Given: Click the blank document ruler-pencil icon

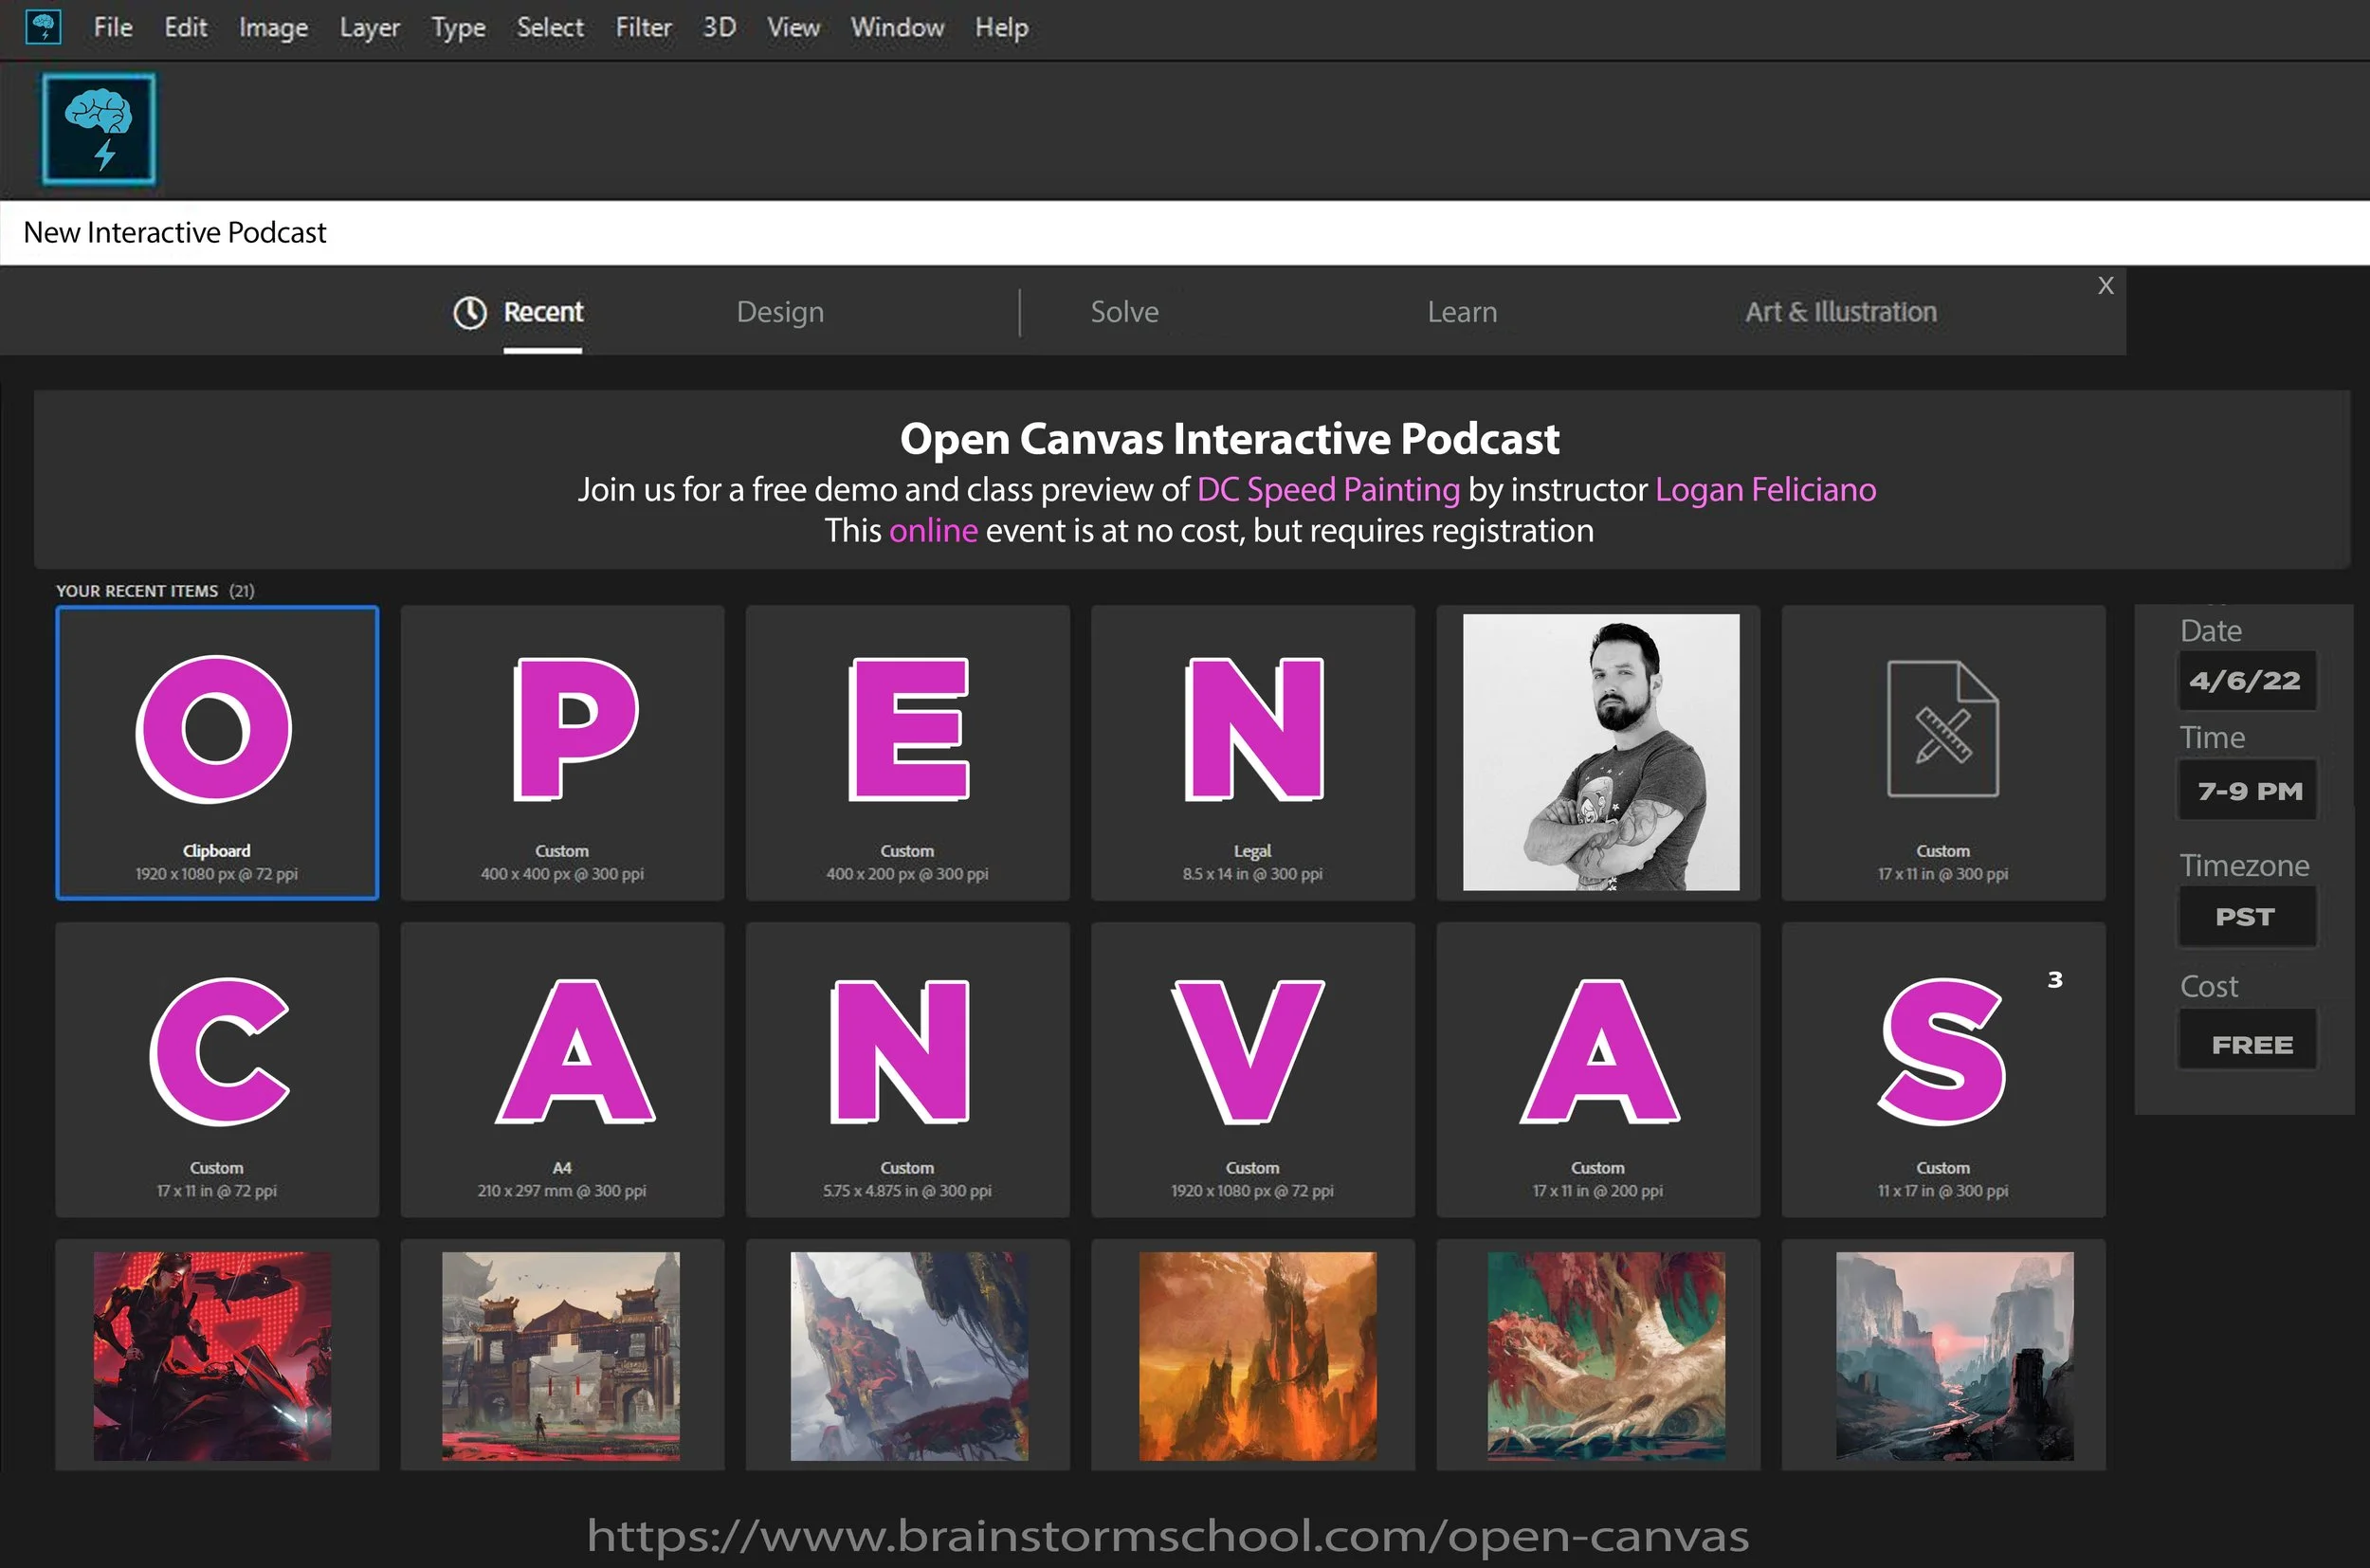Looking at the screenshot, I should 1942,729.
